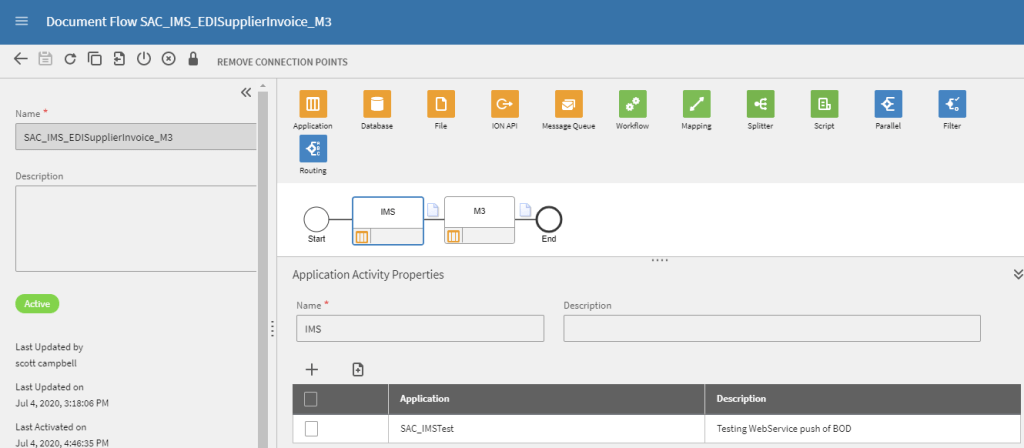Select the Splitter activity icon
Viewport: 1024px width, 448px height.
[x=760, y=104]
